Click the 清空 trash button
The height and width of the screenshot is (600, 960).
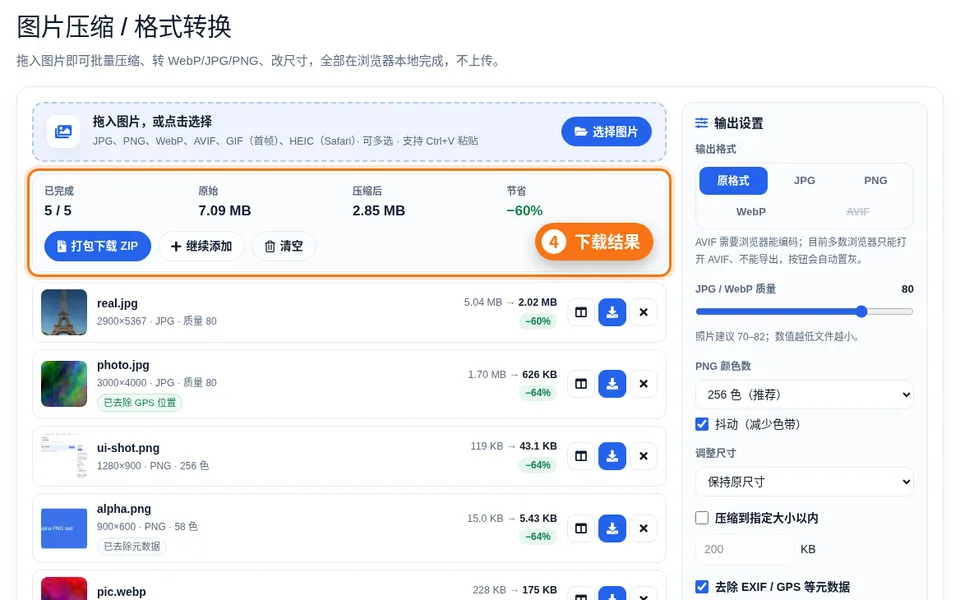click(283, 246)
